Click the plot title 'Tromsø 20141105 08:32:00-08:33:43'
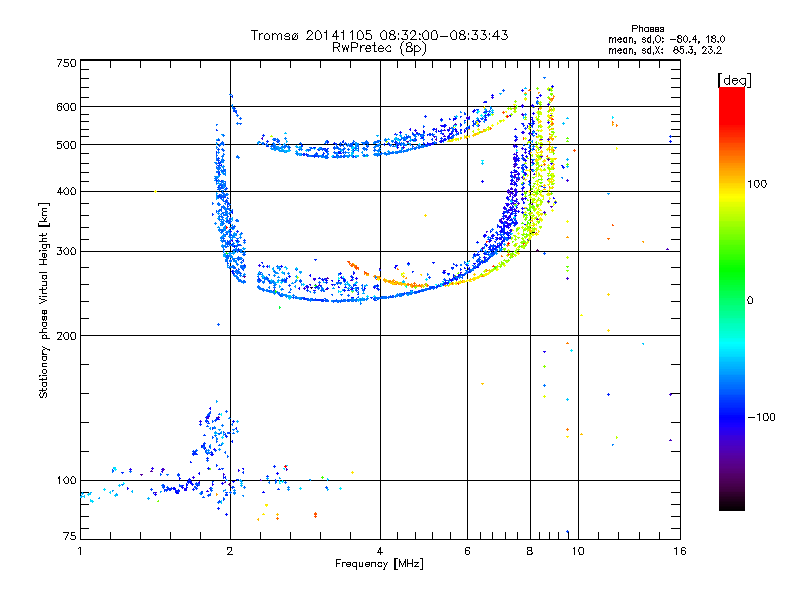Screen dimensions: 800x600 point(380,35)
